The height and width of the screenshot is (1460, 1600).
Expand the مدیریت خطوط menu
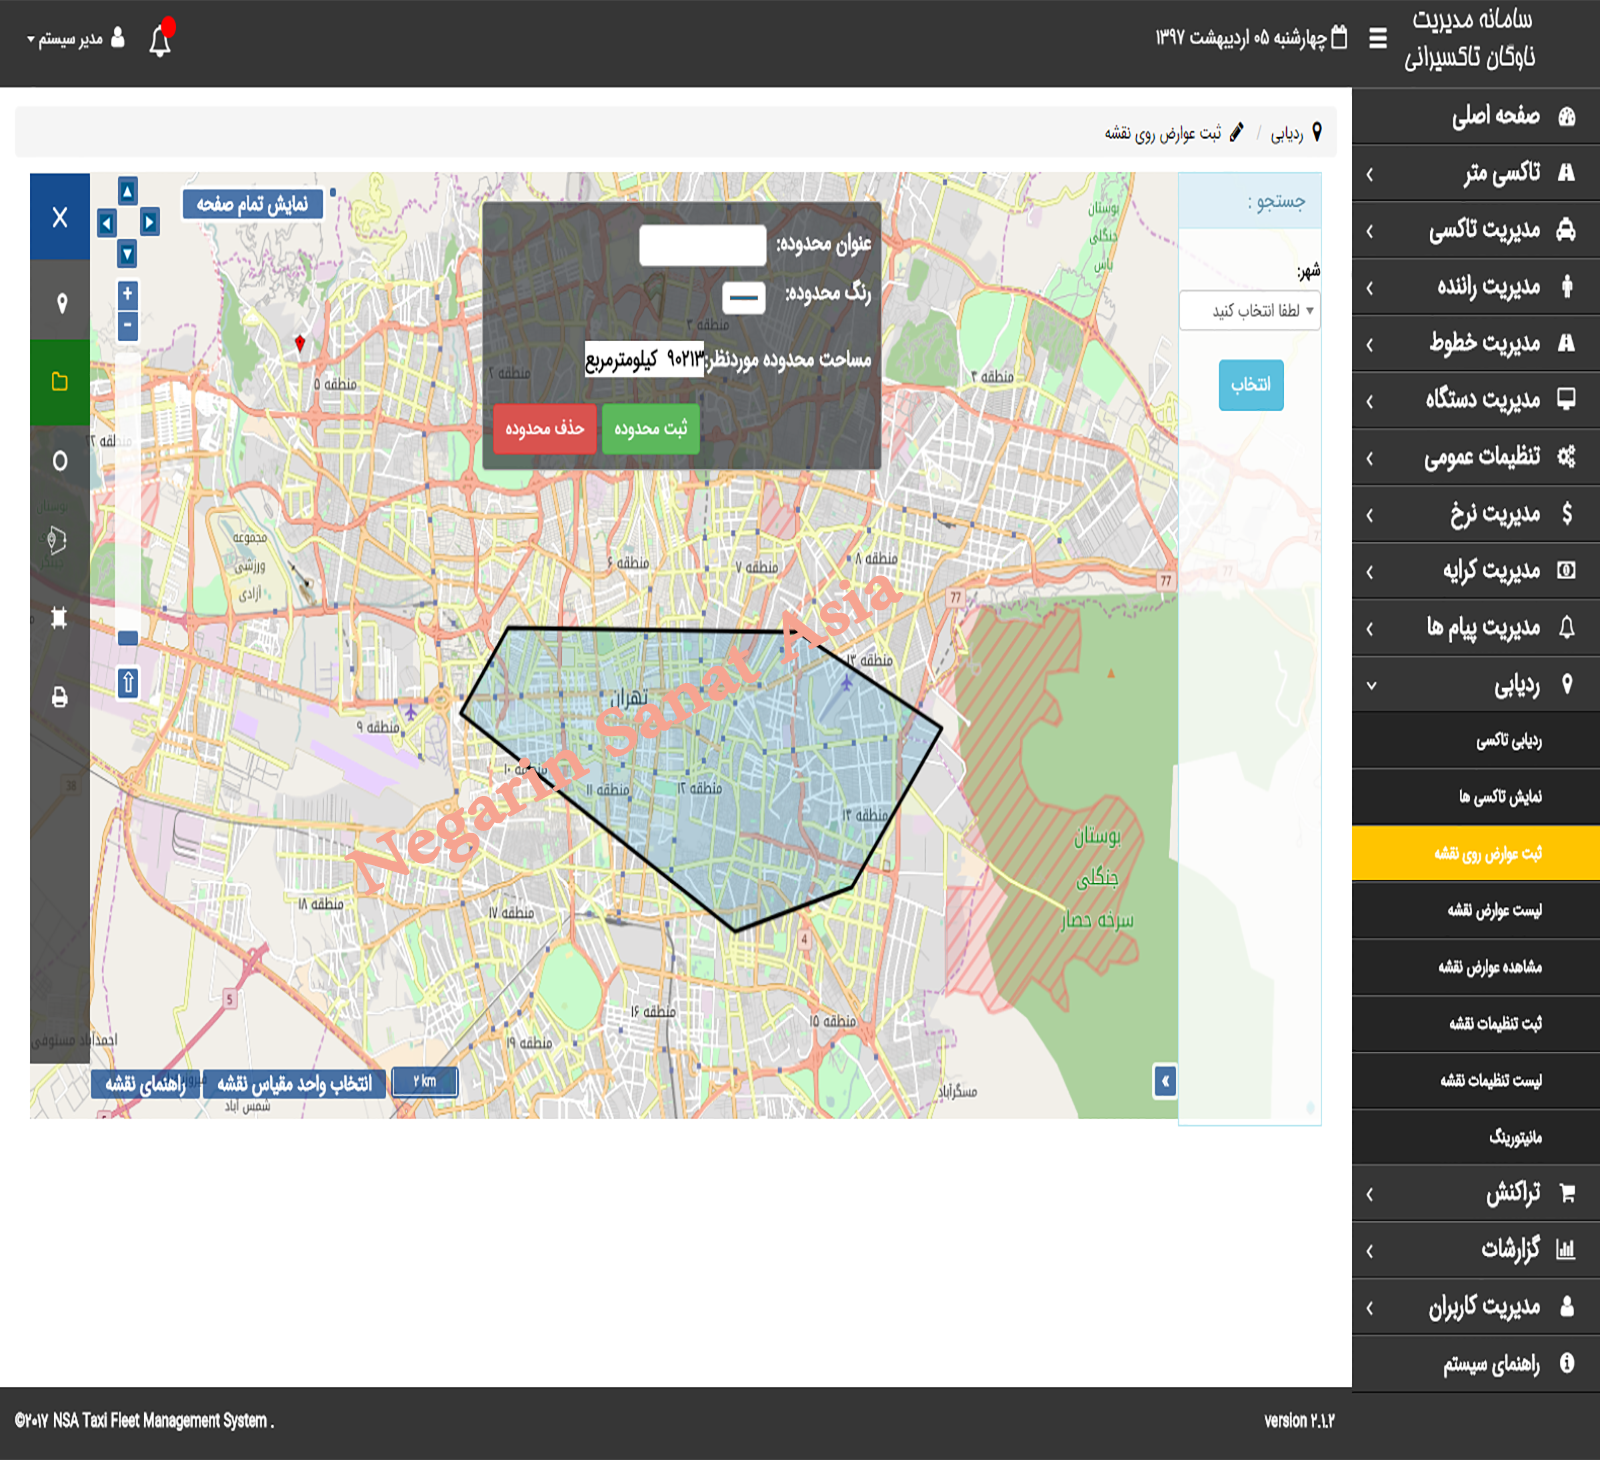pos(1476,344)
